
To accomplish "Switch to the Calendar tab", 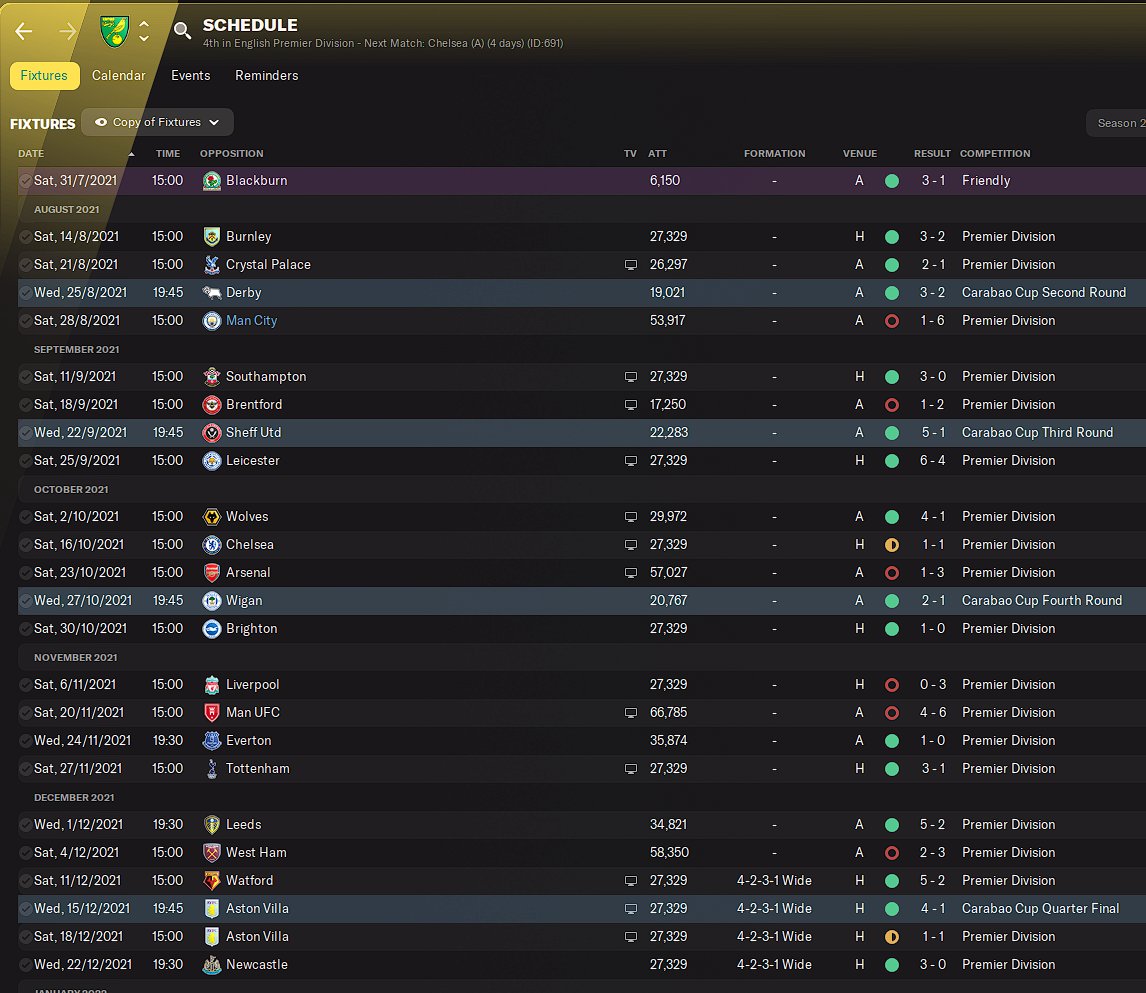I will [x=118, y=75].
